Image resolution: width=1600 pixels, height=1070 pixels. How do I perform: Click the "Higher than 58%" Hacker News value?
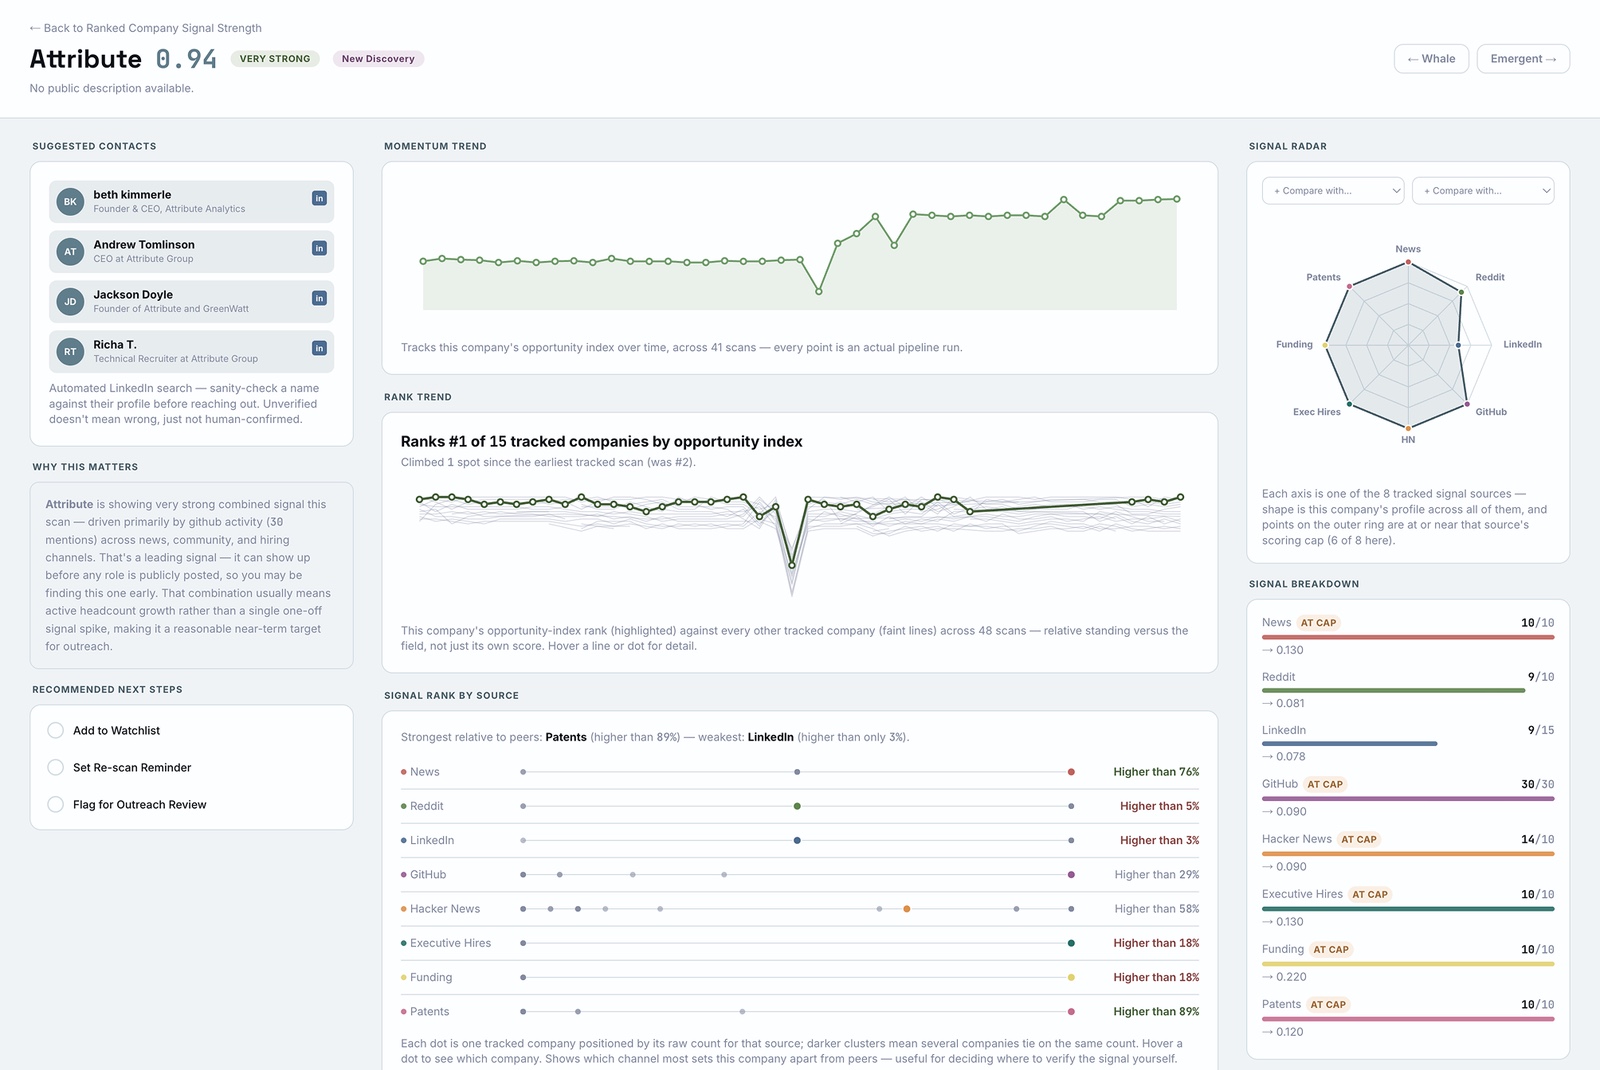(x=1157, y=909)
